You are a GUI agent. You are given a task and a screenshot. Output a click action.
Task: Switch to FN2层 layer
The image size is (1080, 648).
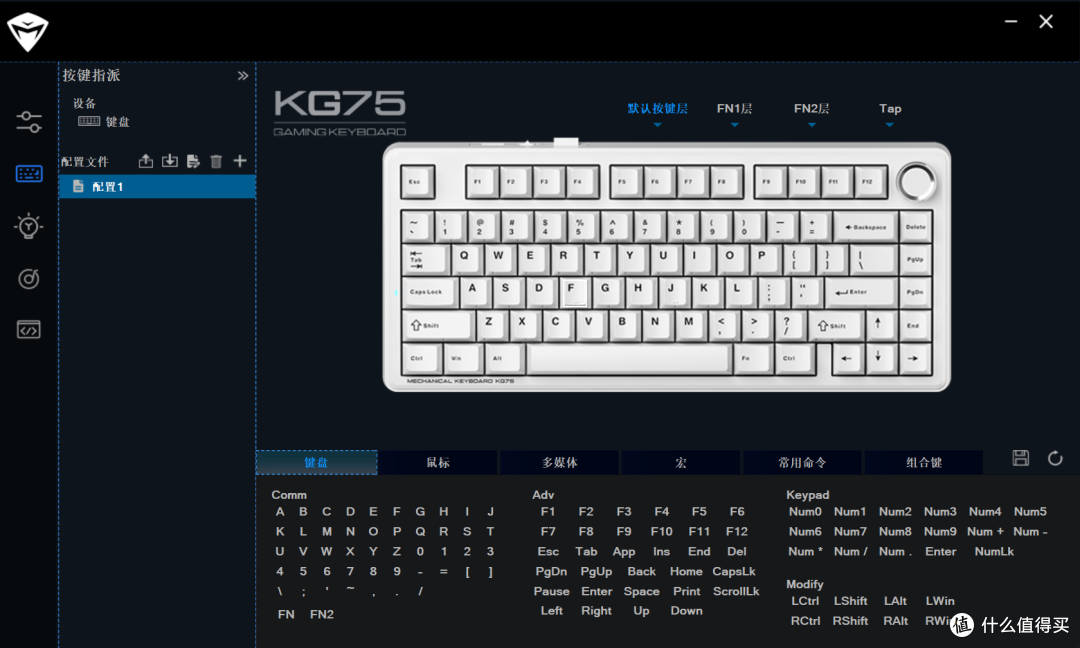(x=811, y=109)
